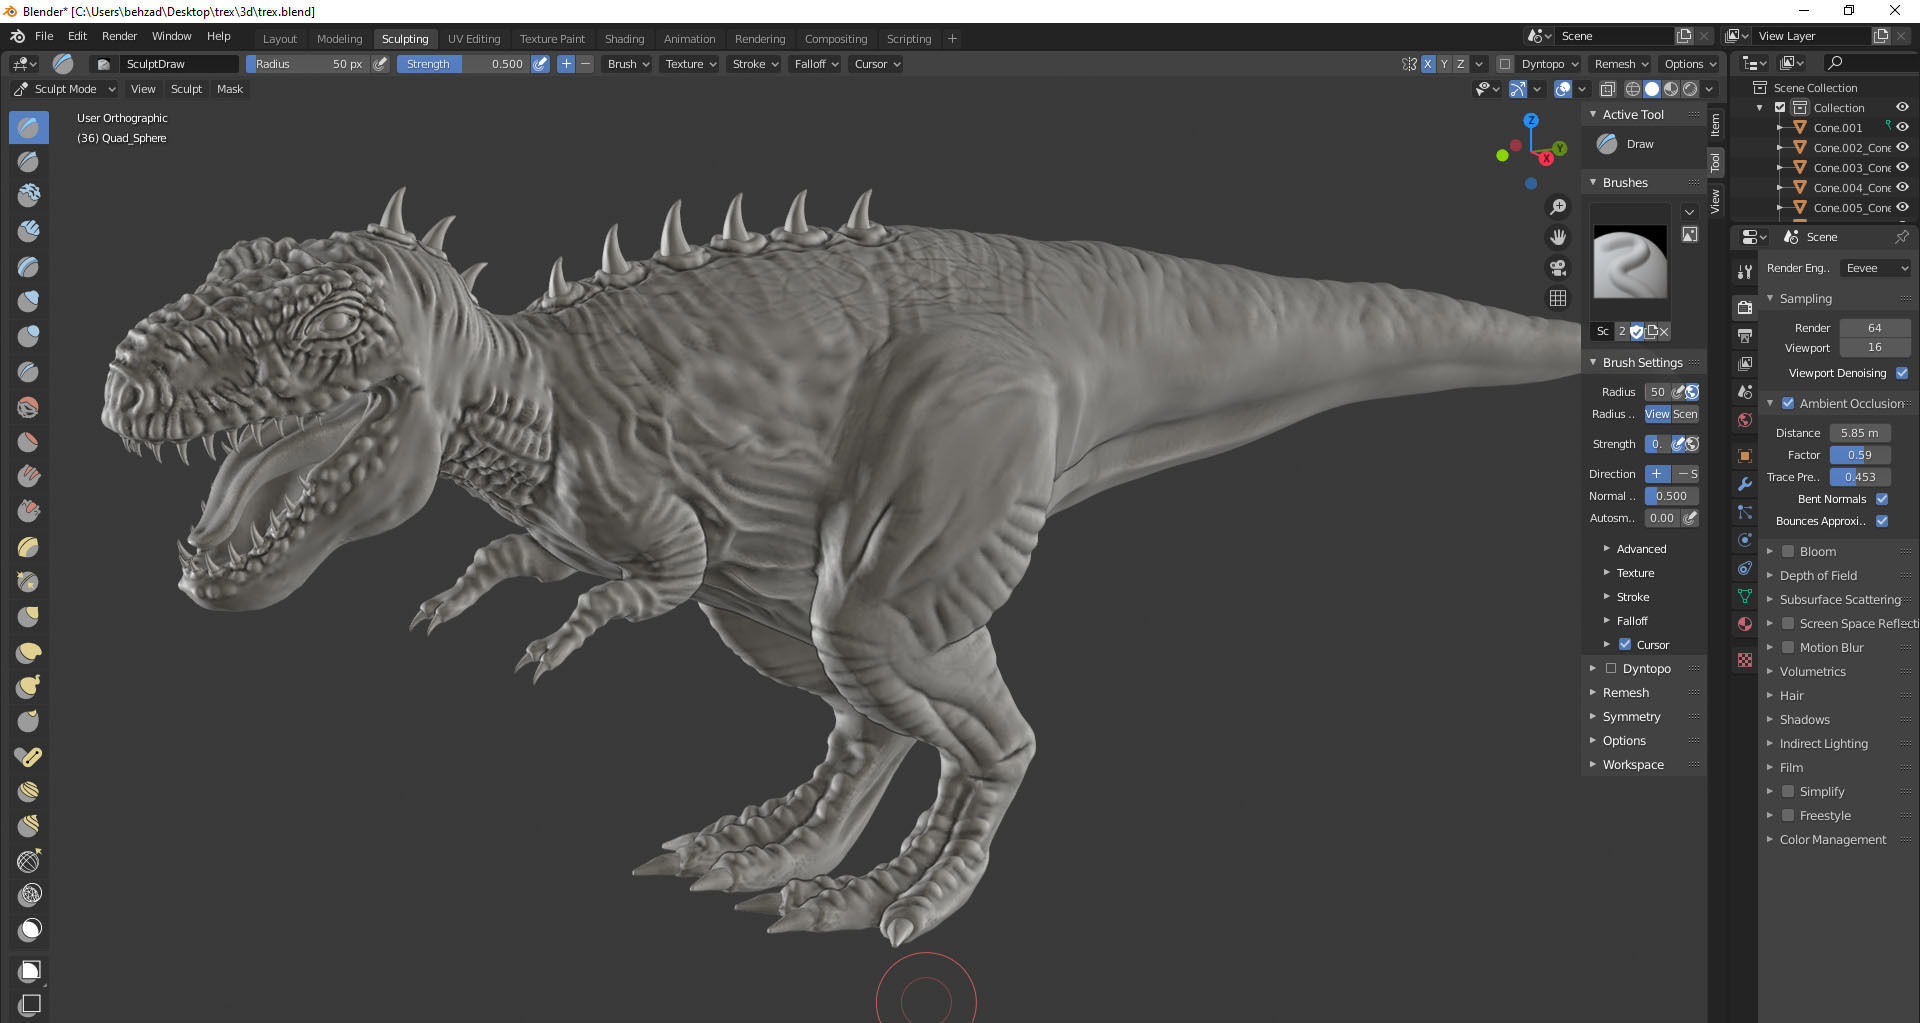Open the World properties tab icon
The width and height of the screenshot is (1920, 1023).
point(1745,420)
